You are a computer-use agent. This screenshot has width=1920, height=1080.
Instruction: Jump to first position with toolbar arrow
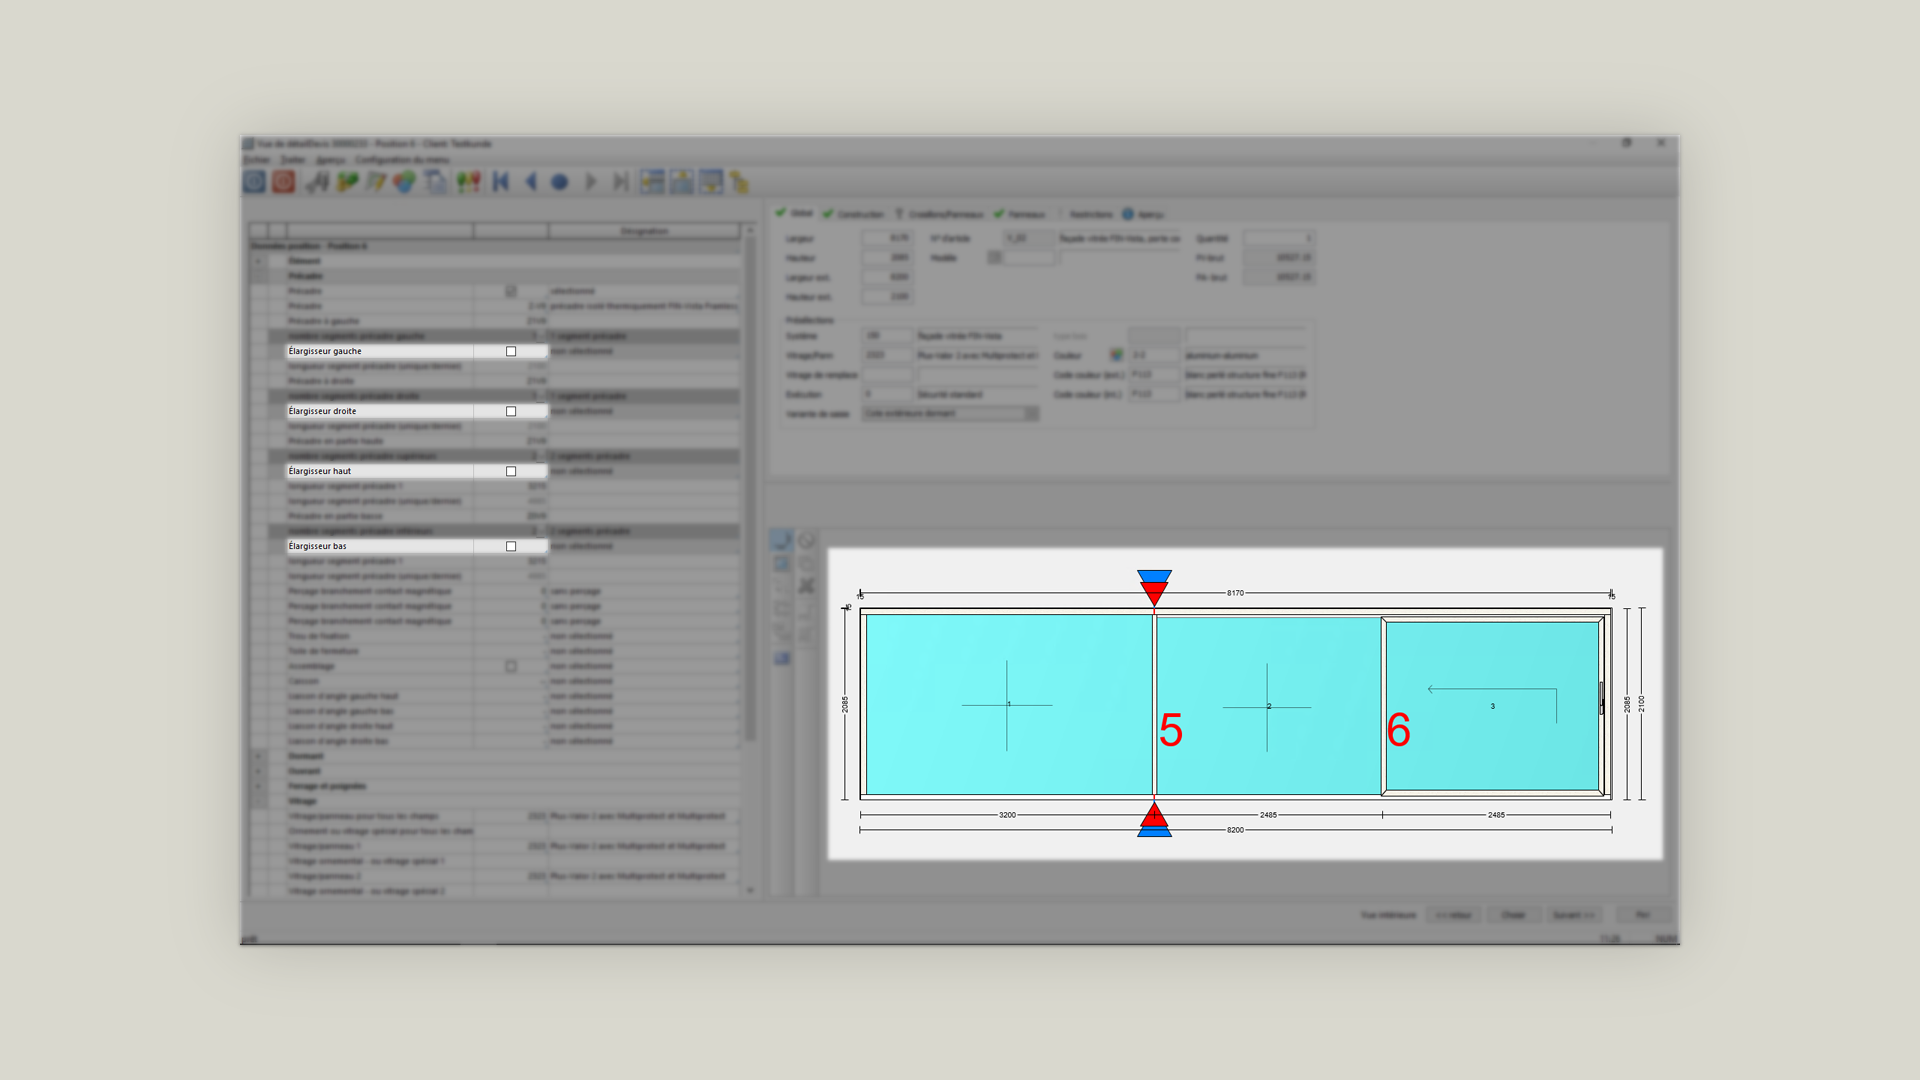click(x=501, y=181)
